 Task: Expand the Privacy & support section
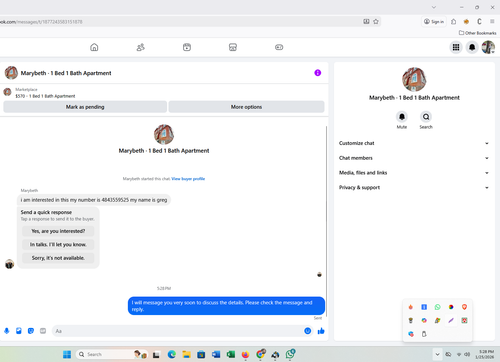[x=414, y=187]
